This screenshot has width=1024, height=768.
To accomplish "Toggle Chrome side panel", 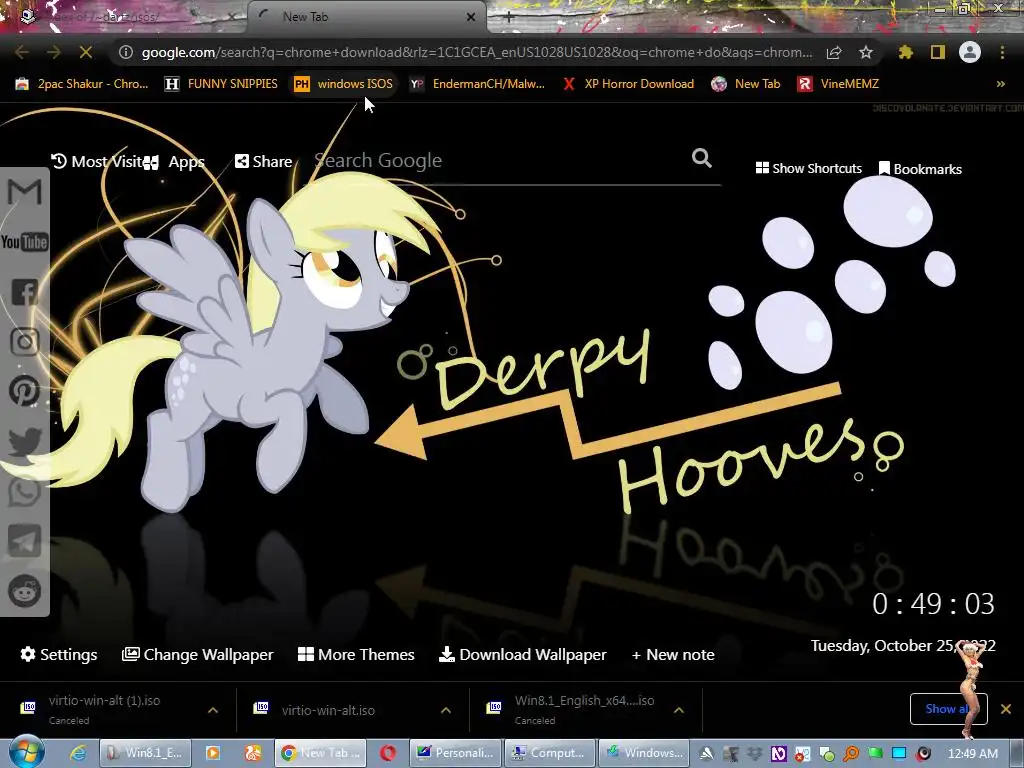I will pos(938,52).
